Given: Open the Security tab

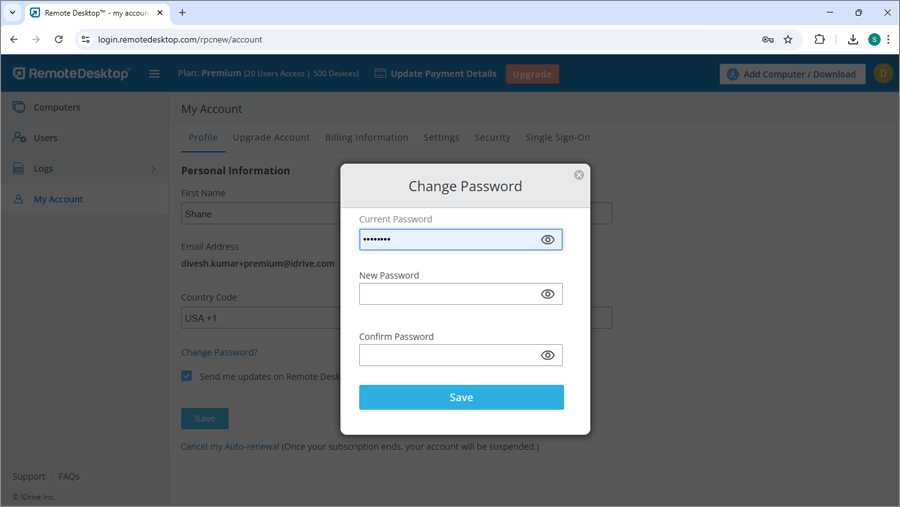Looking at the screenshot, I should [x=492, y=137].
